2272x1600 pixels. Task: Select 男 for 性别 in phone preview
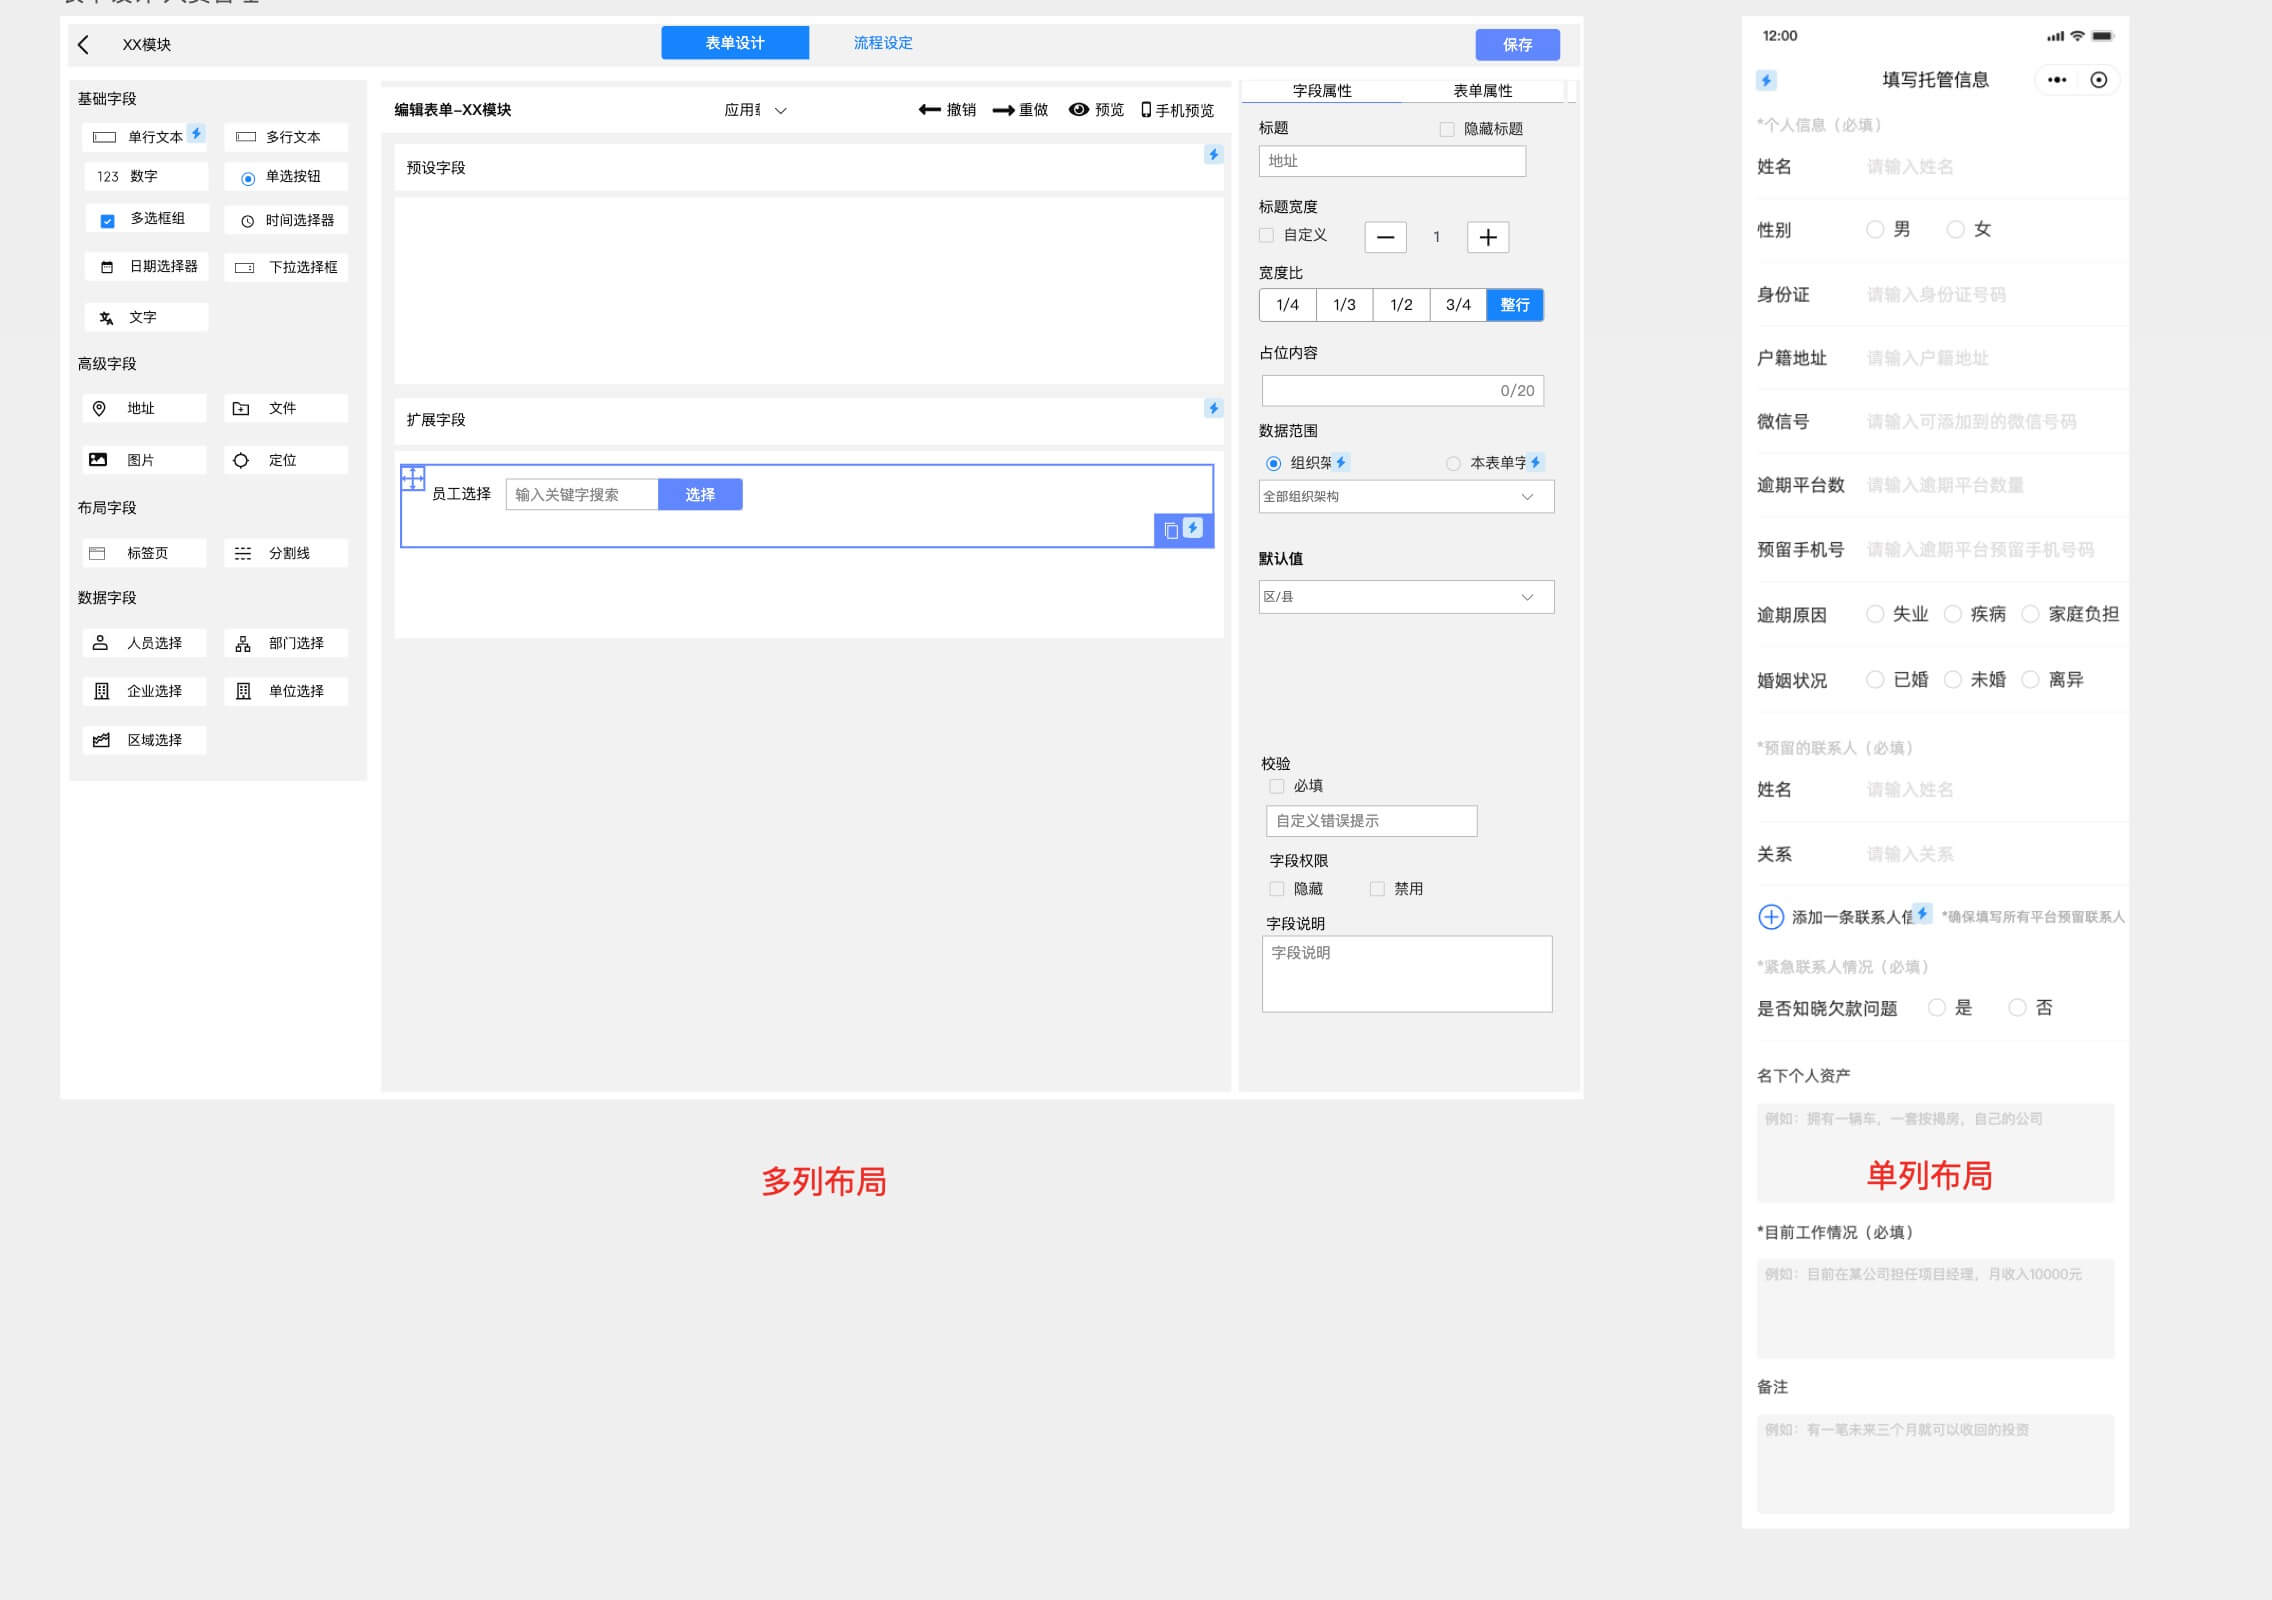[x=1875, y=230]
